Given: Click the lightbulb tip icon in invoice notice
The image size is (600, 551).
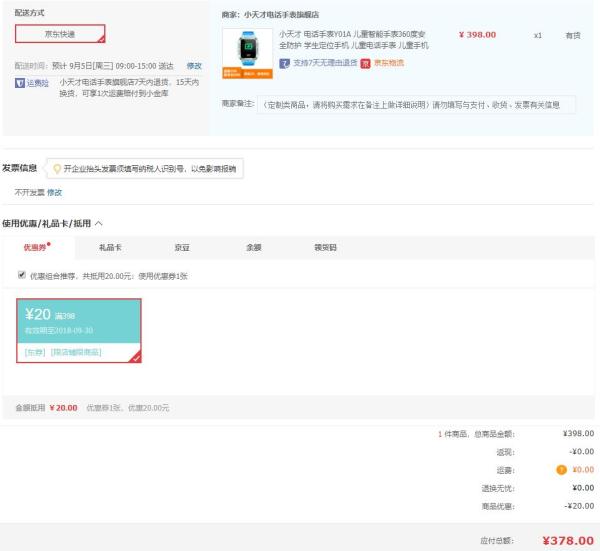Looking at the screenshot, I should coord(57,169).
